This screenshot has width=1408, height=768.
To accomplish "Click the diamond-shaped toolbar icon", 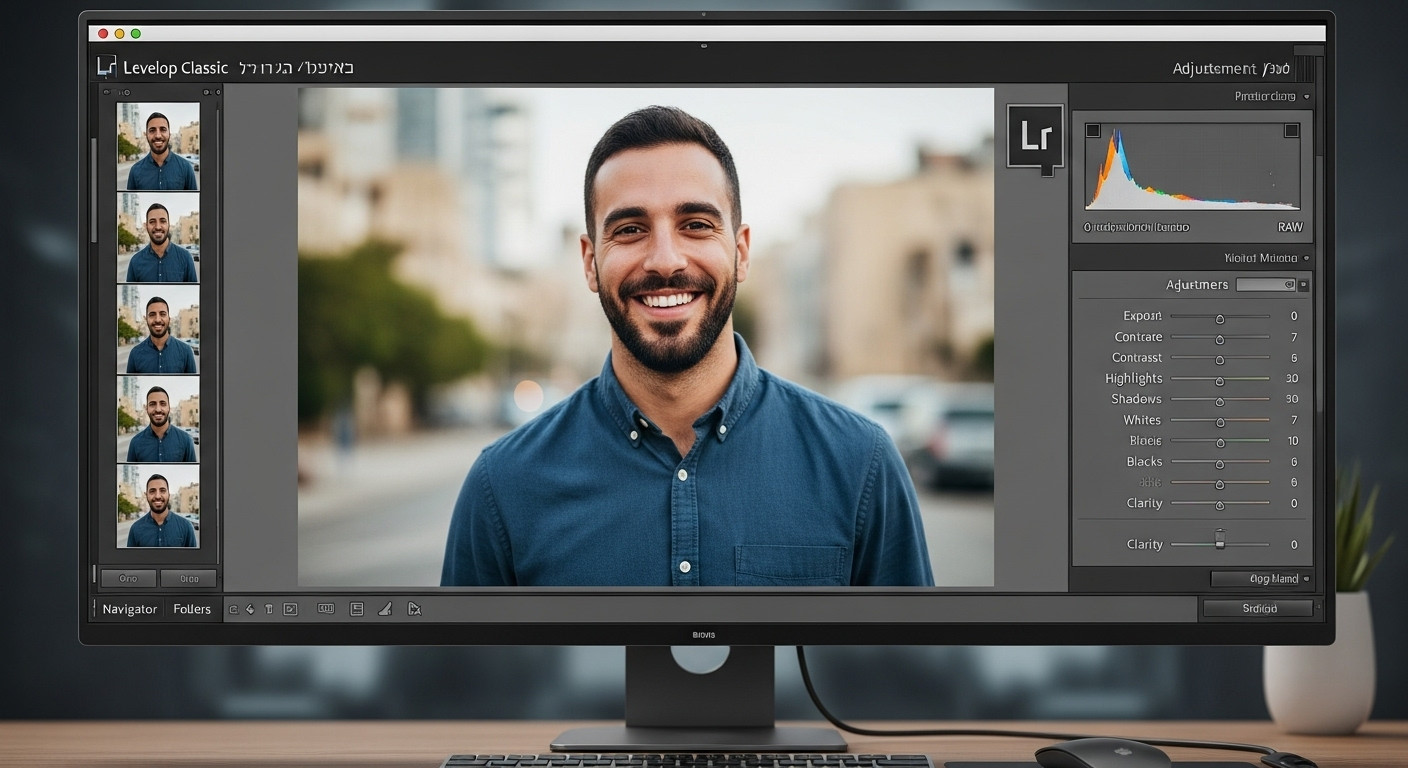I will [250, 609].
